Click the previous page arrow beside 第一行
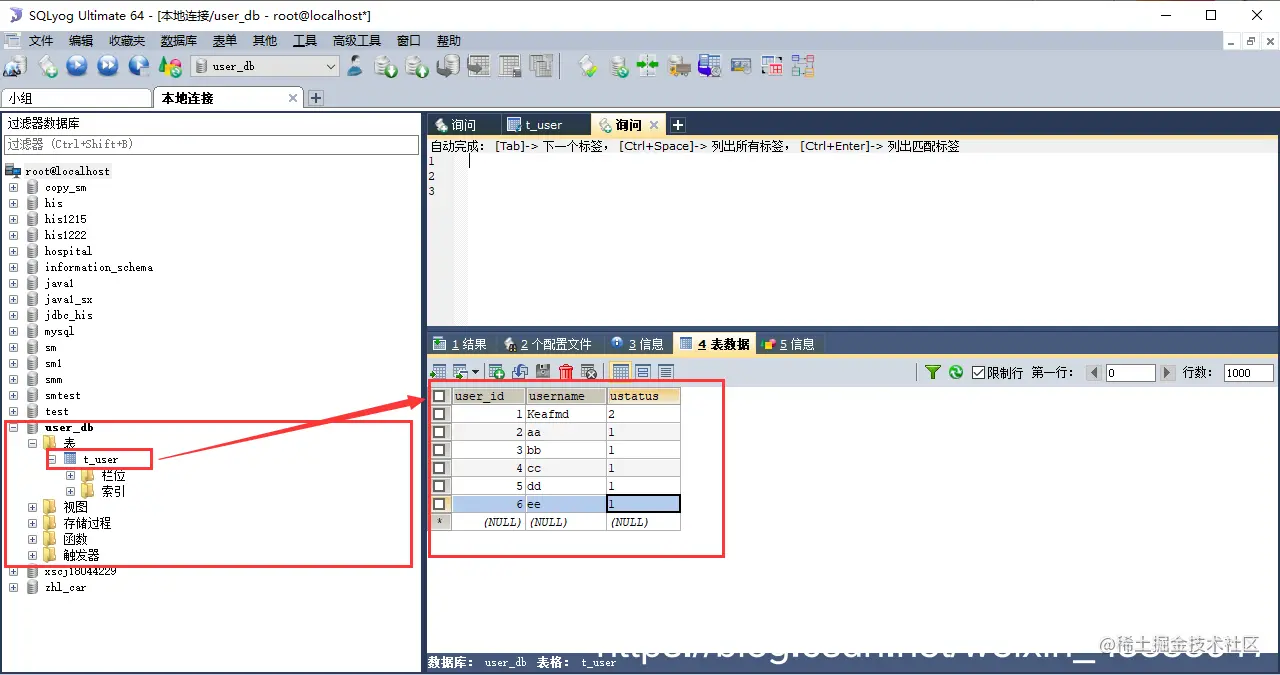 pos(1094,372)
